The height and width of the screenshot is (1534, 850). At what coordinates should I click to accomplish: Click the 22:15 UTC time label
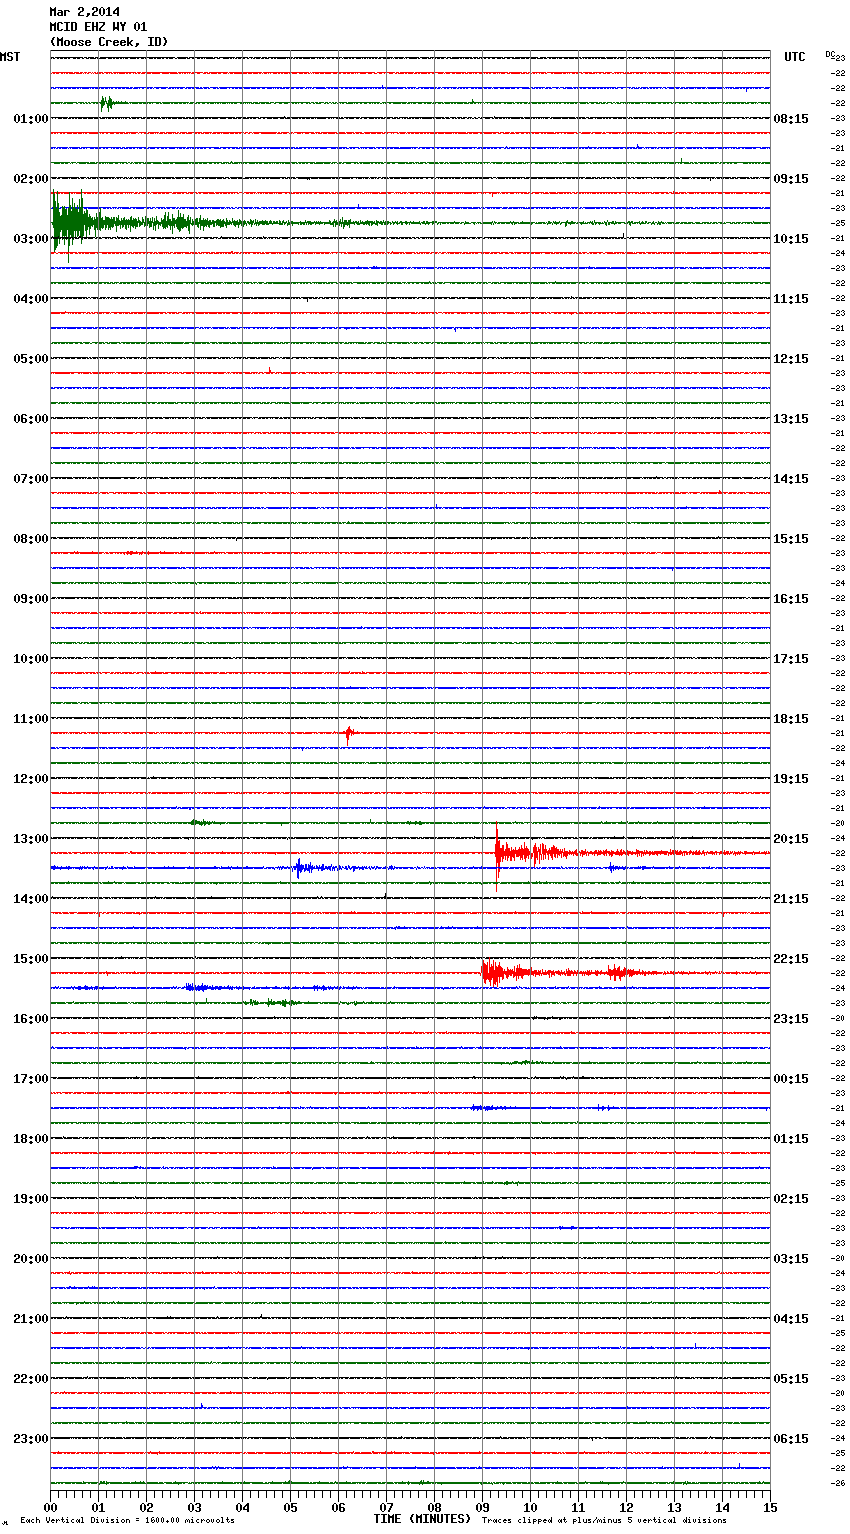[x=791, y=959]
